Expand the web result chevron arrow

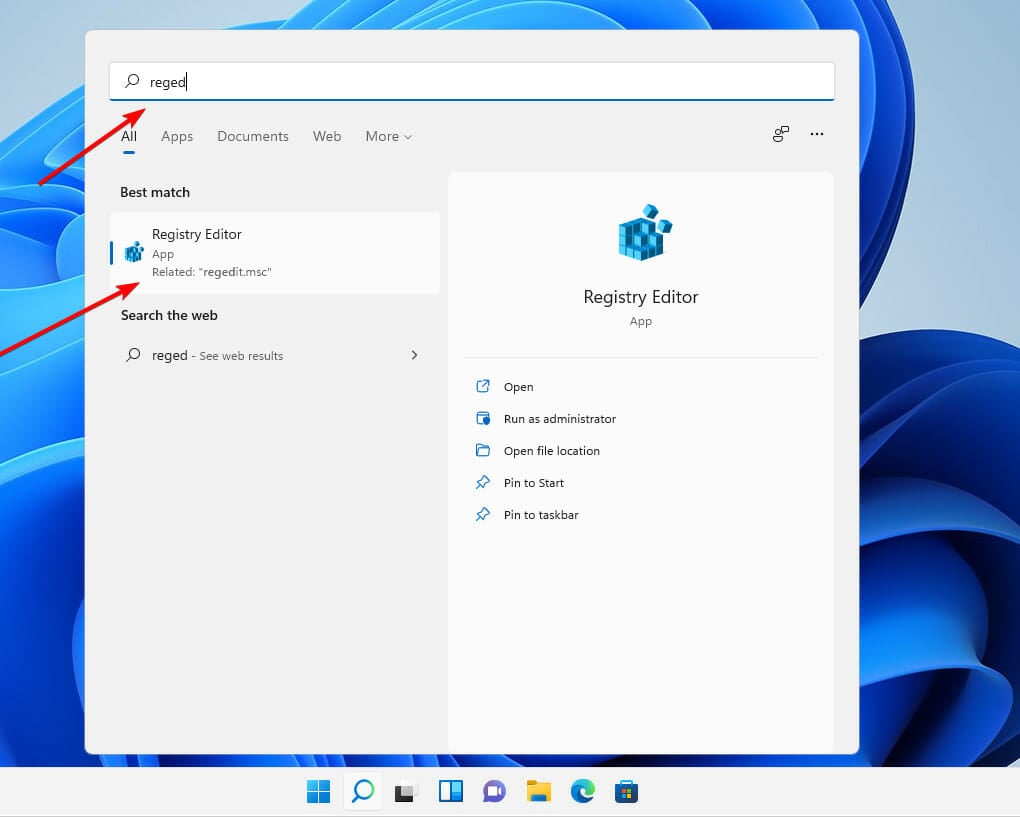414,355
